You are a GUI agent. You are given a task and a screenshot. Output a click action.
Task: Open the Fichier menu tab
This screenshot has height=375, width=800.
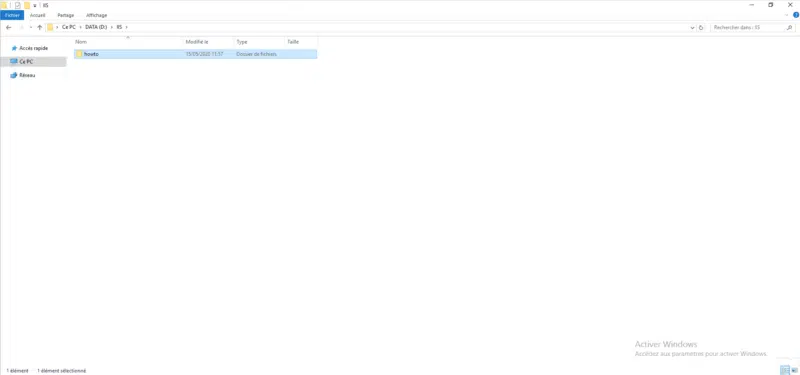pos(12,15)
